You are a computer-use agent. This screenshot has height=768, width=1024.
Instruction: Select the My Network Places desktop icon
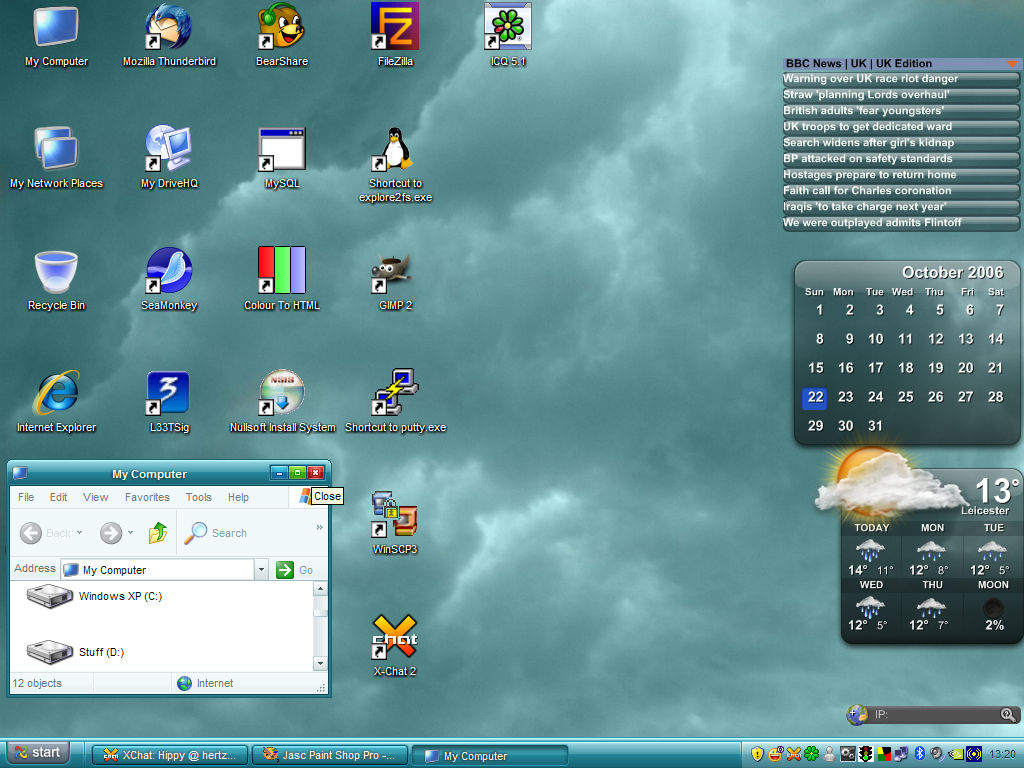[x=56, y=157]
